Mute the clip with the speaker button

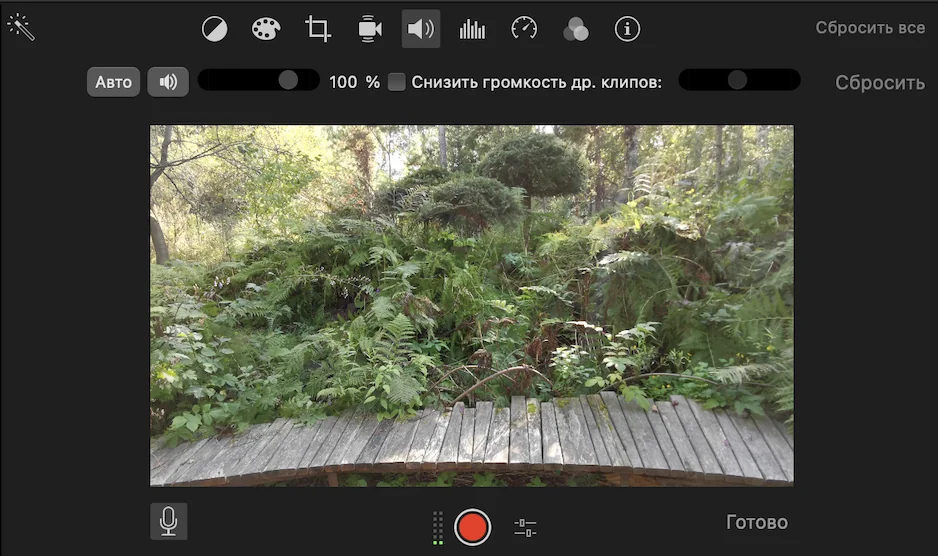[168, 82]
